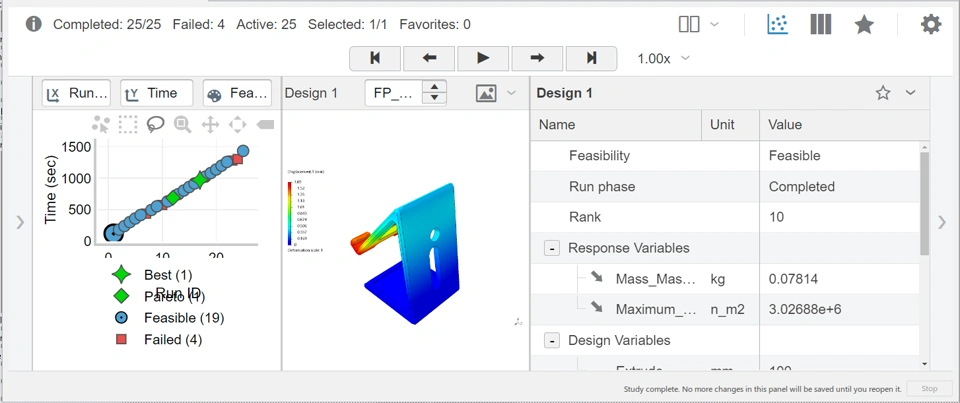The image size is (960, 403).
Task: Open the color-by Feasibility palette button
Action: [237, 93]
